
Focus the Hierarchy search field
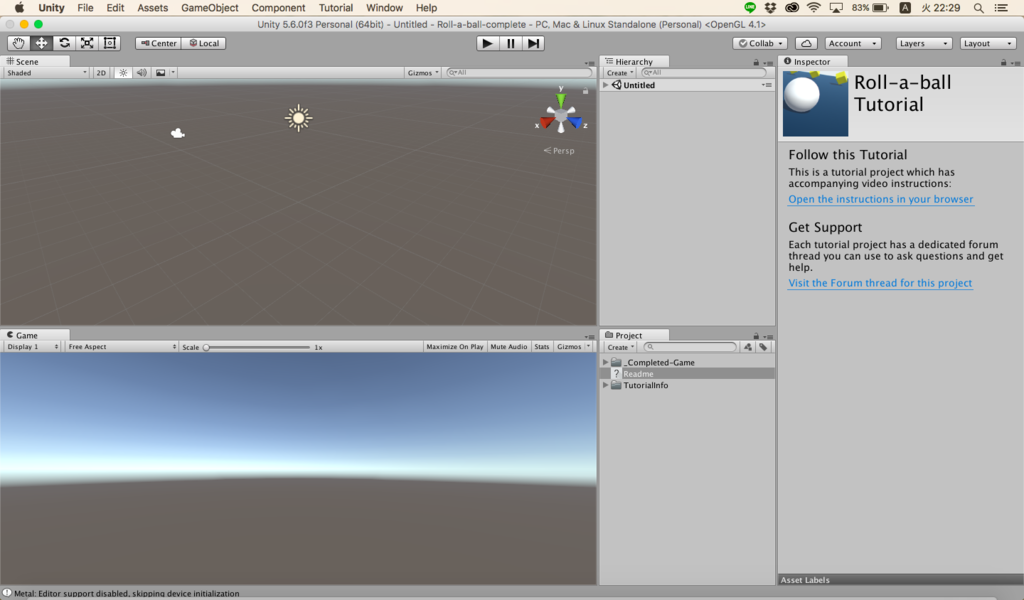pyautogui.click(x=703, y=72)
